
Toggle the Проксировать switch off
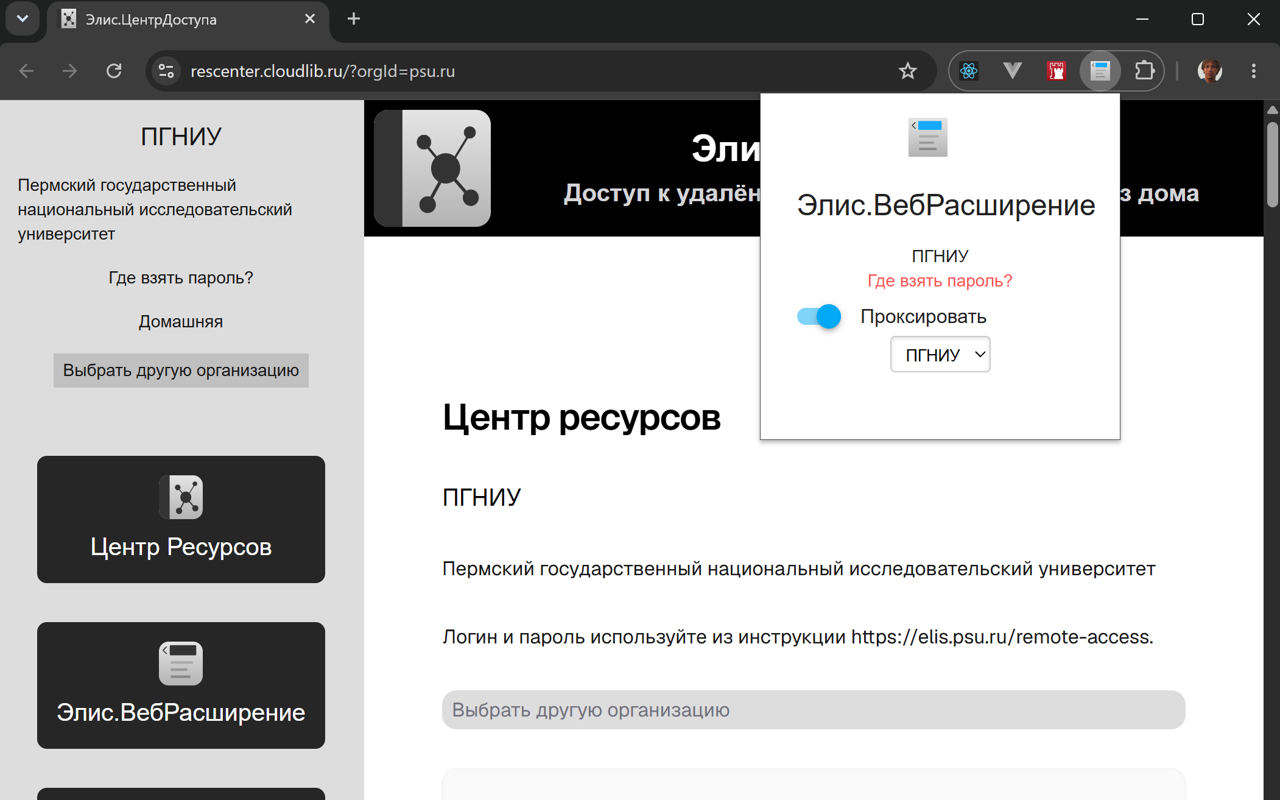pyautogui.click(x=819, y=316)
